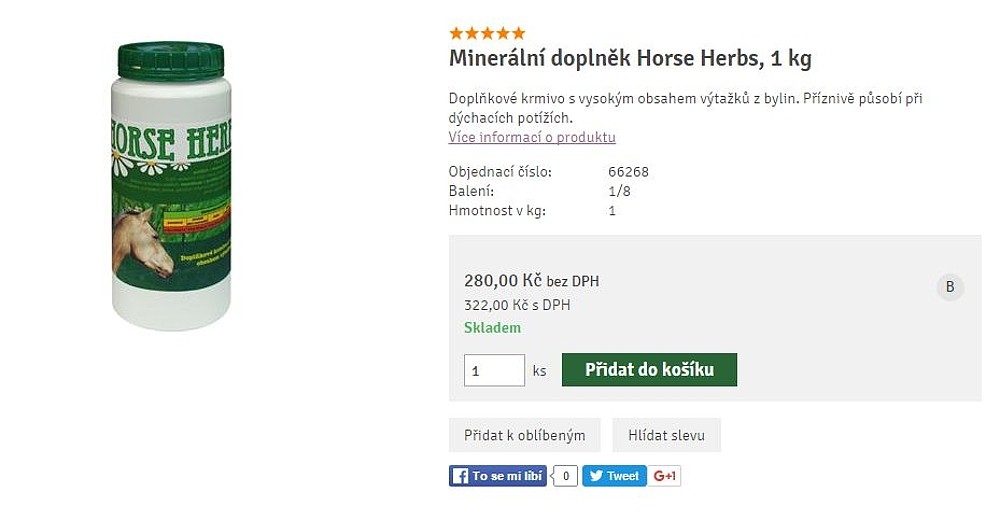Click the Facebook like counter showing 0

(x=565, y=476)
